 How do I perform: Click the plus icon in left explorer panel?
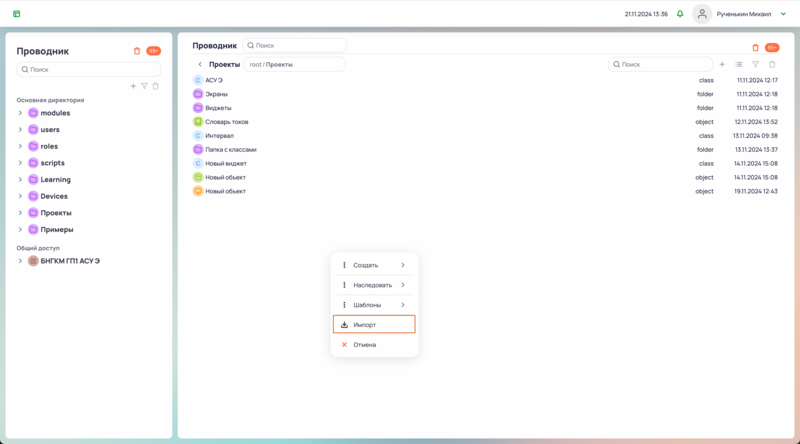[x=133, y=86]
